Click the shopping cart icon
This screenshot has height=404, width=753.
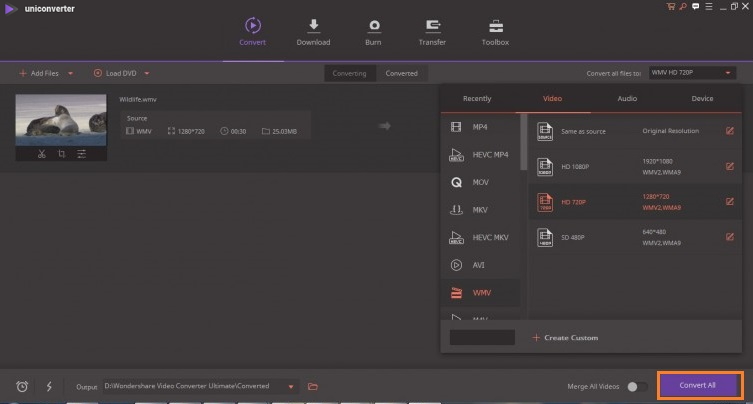[670, 6]
